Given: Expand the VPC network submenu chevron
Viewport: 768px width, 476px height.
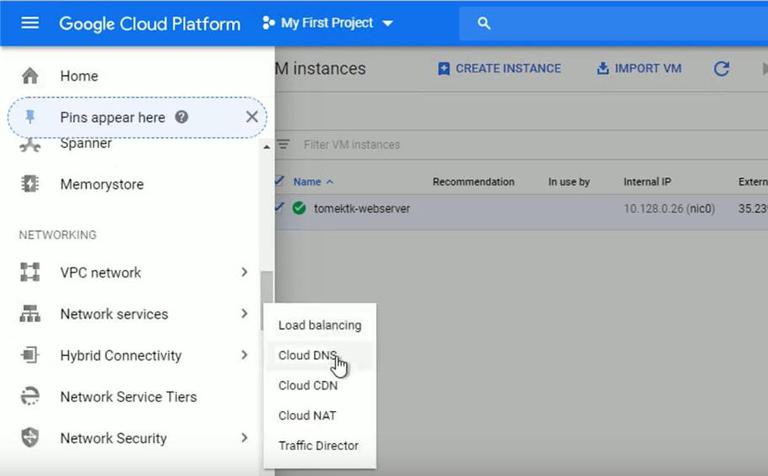Looking at the screenshot, I should pyautogui.click(x=244, y=272).
